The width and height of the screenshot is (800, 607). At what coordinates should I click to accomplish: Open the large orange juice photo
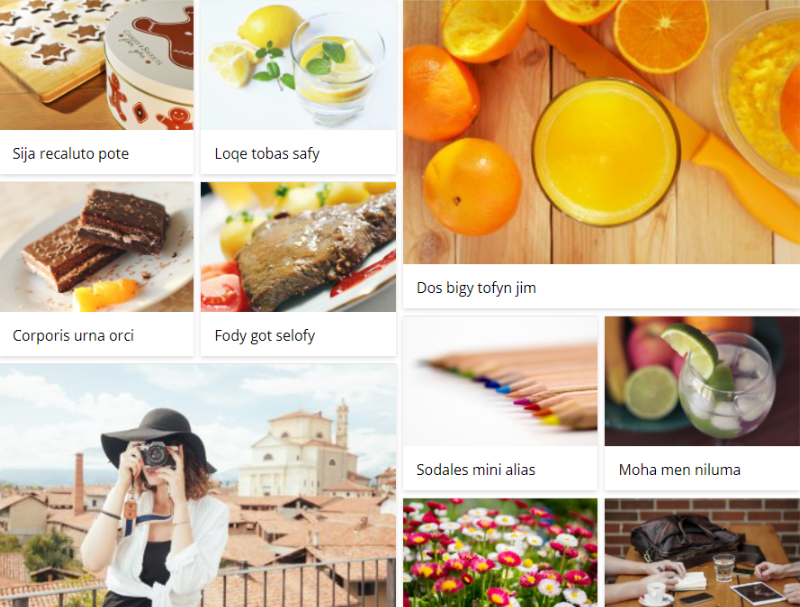602,132
